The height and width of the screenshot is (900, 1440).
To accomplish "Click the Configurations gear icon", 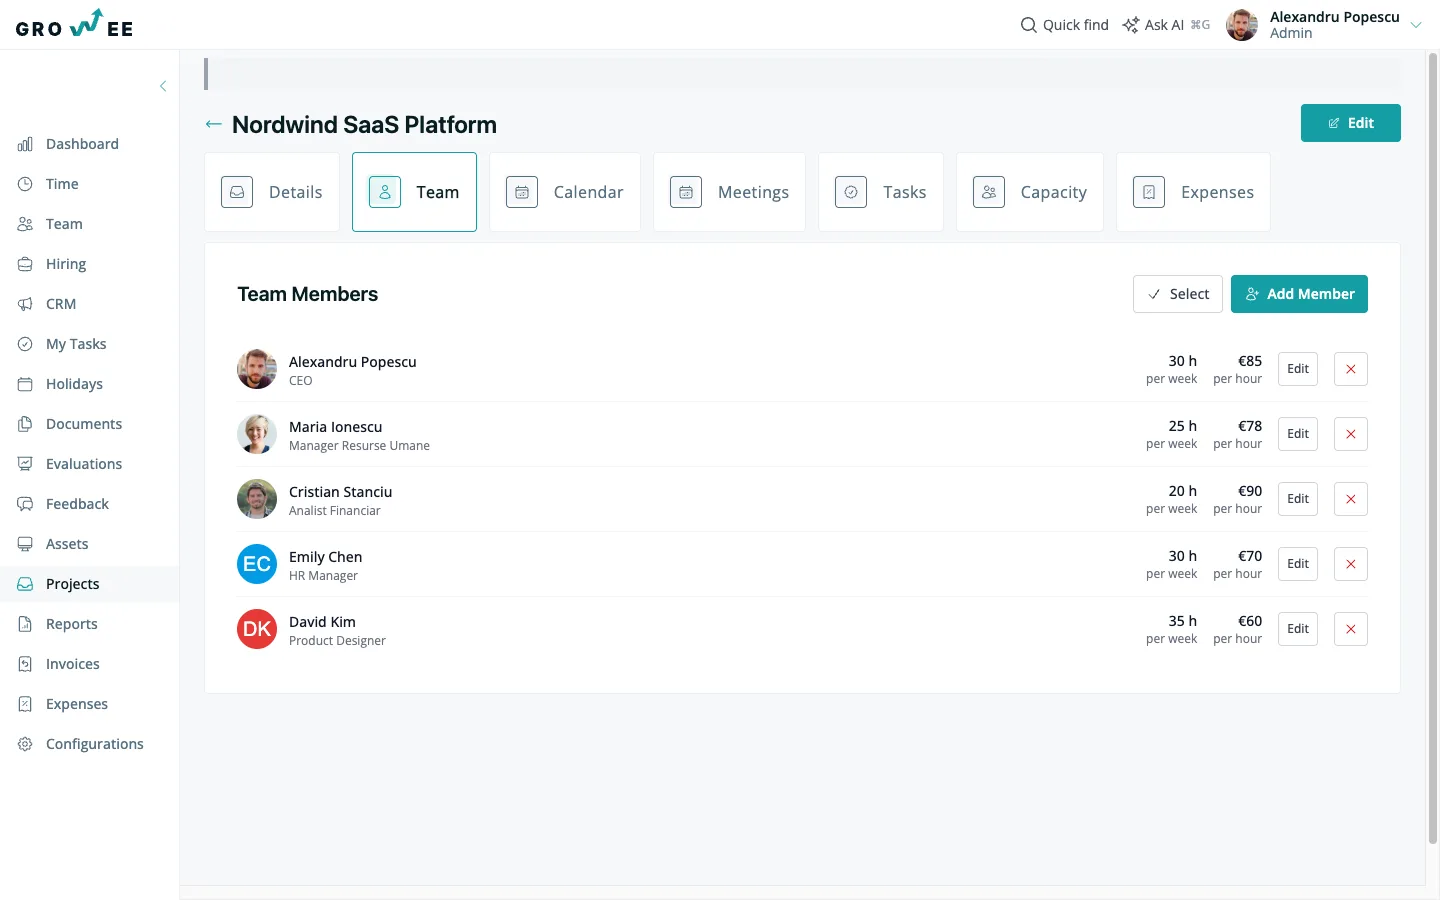I will tap(25, 744).
